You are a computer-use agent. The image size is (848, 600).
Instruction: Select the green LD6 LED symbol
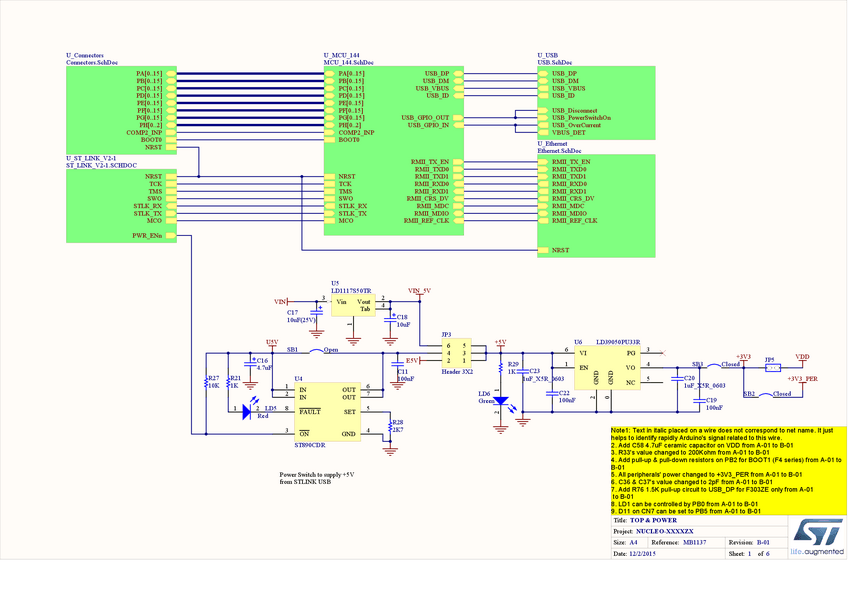pyautogui.click(x=501, y=403)
